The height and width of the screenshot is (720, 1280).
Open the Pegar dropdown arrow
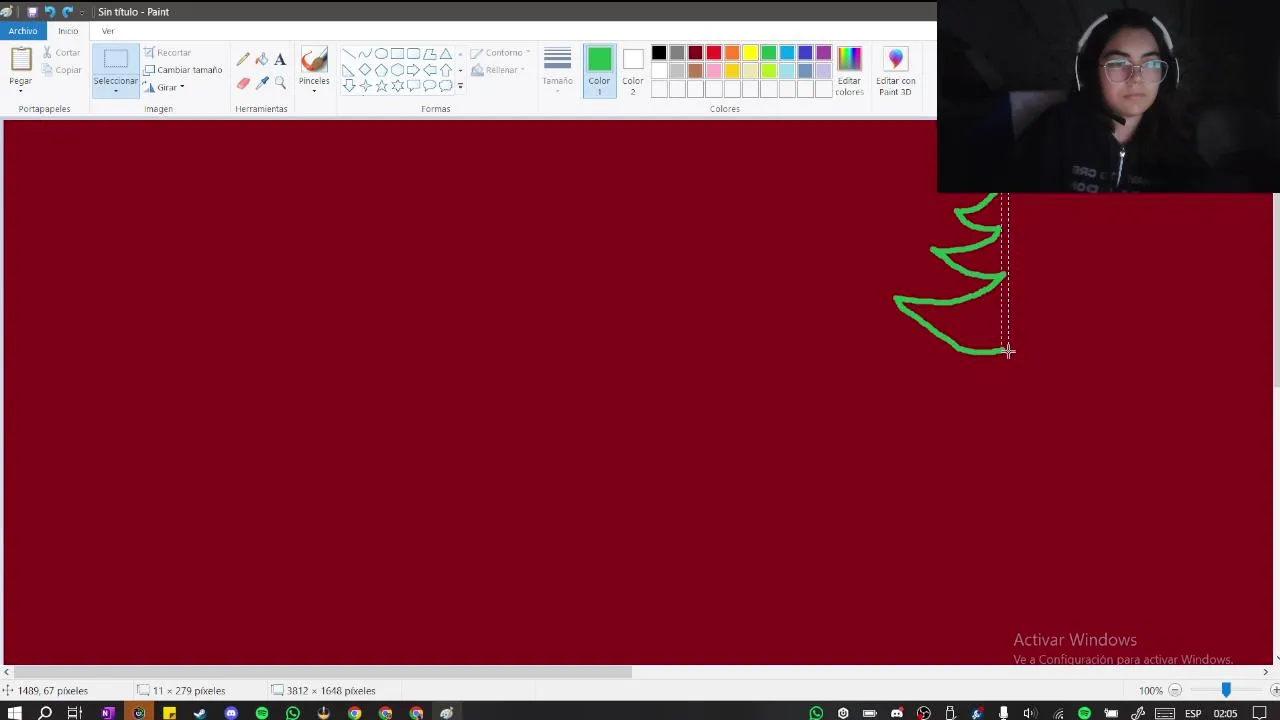[x=21, y=91]
